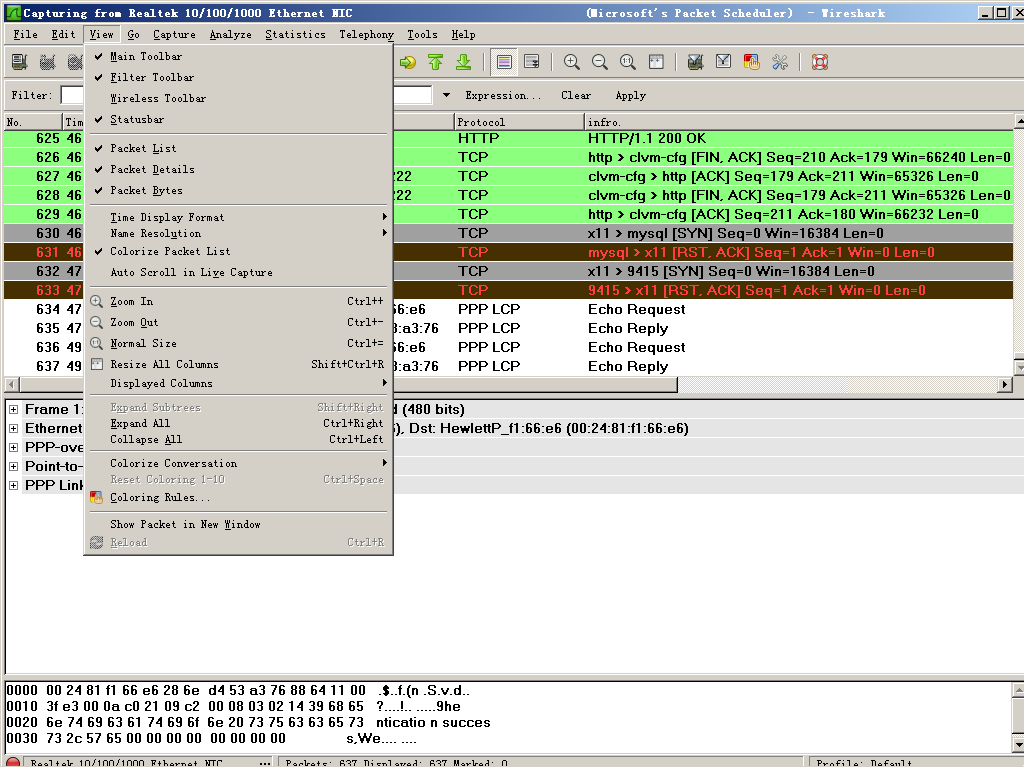Click packet list scroll right arrow
This screenshot has width=1024, height=768.
[1005, 385]
